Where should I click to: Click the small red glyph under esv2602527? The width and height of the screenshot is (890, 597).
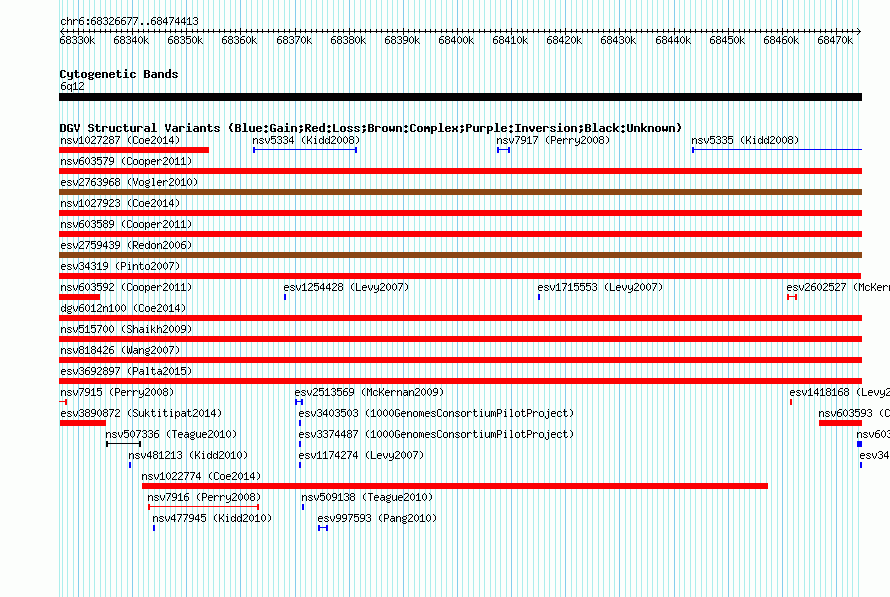(792, 297)
